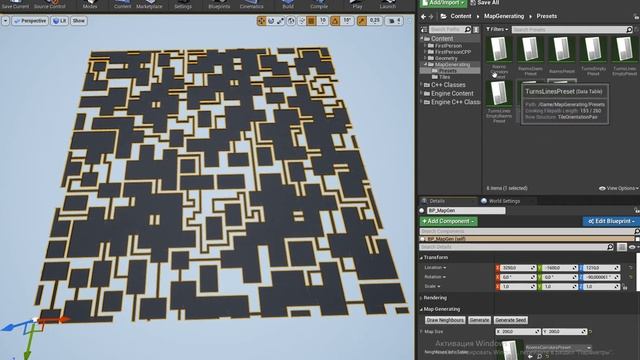Viewport: 640px width, 360px height.
Task: Open Source Control in the toolbar
Action: [x=49, y=4]
